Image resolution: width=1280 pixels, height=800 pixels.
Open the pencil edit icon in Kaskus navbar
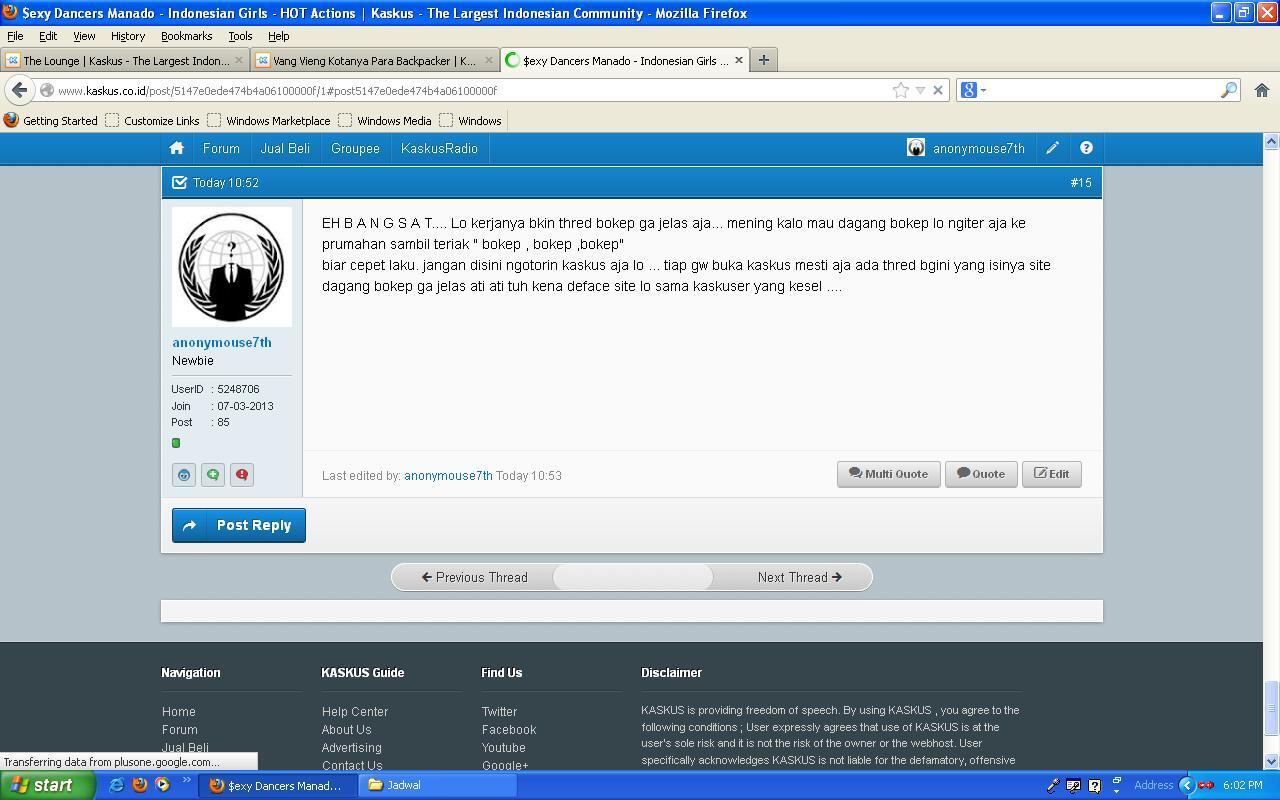click(x=1053, y=148)
